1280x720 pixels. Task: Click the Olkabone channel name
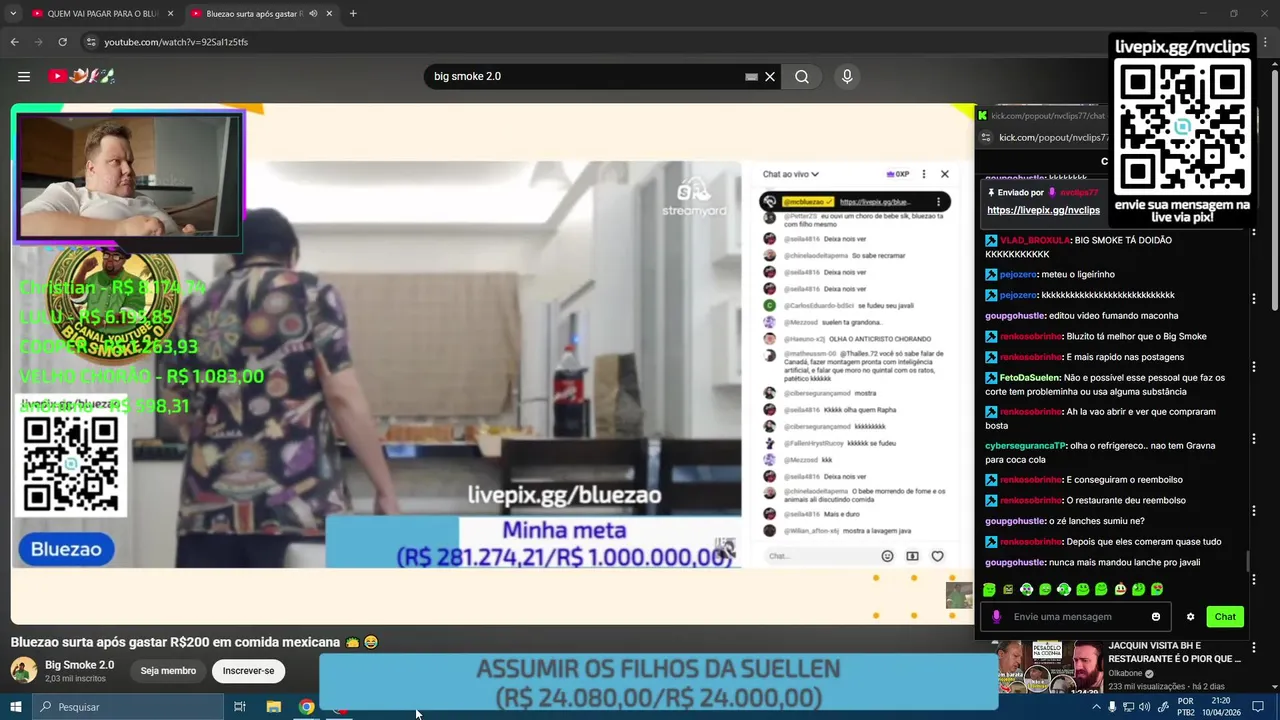[1126, 674]
